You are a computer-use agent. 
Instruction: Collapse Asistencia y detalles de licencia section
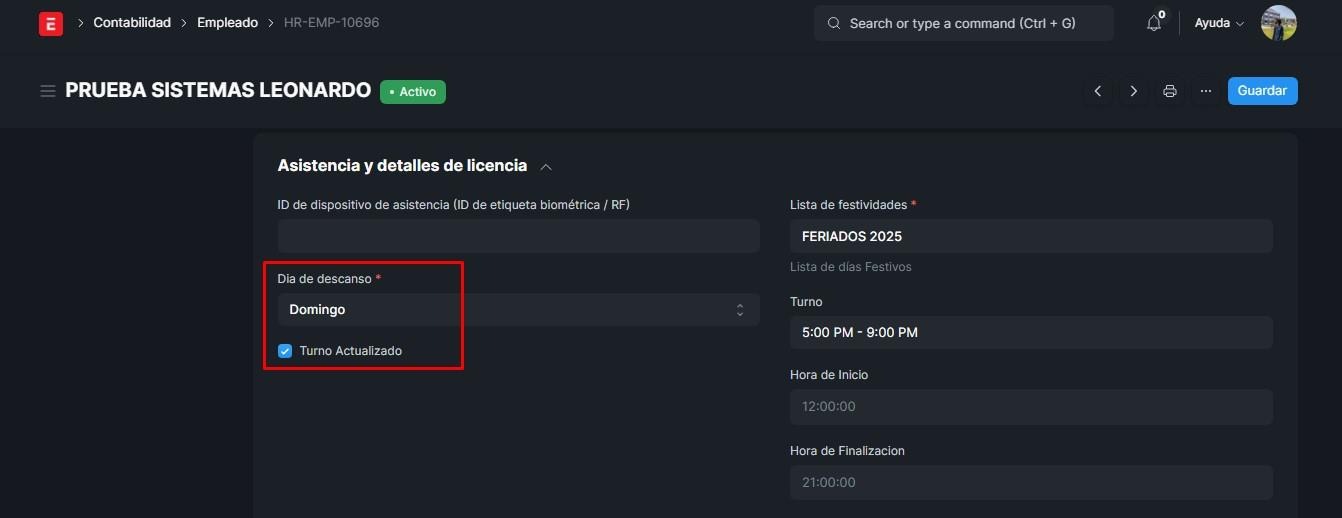(546, 166)
